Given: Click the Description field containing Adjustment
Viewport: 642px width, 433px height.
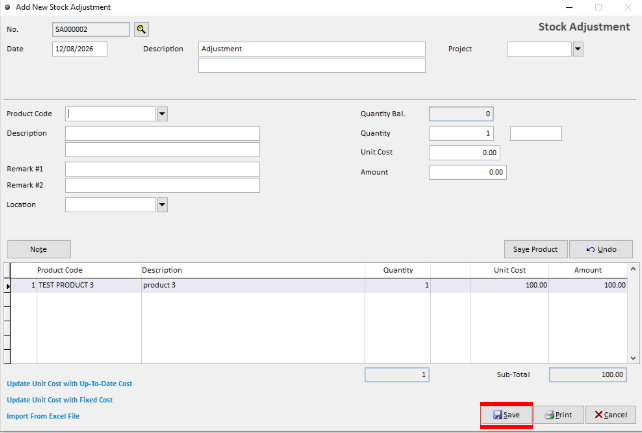Looking at the screenshot, I should [x=312, y=49].
